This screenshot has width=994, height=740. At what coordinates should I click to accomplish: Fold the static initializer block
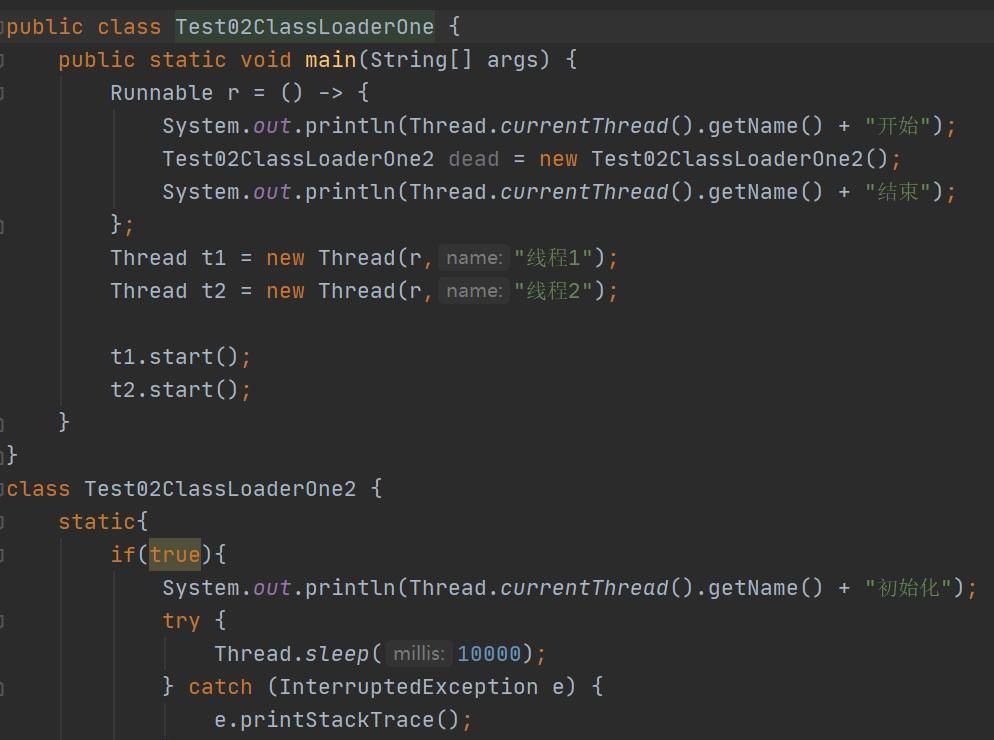point(3,522)
